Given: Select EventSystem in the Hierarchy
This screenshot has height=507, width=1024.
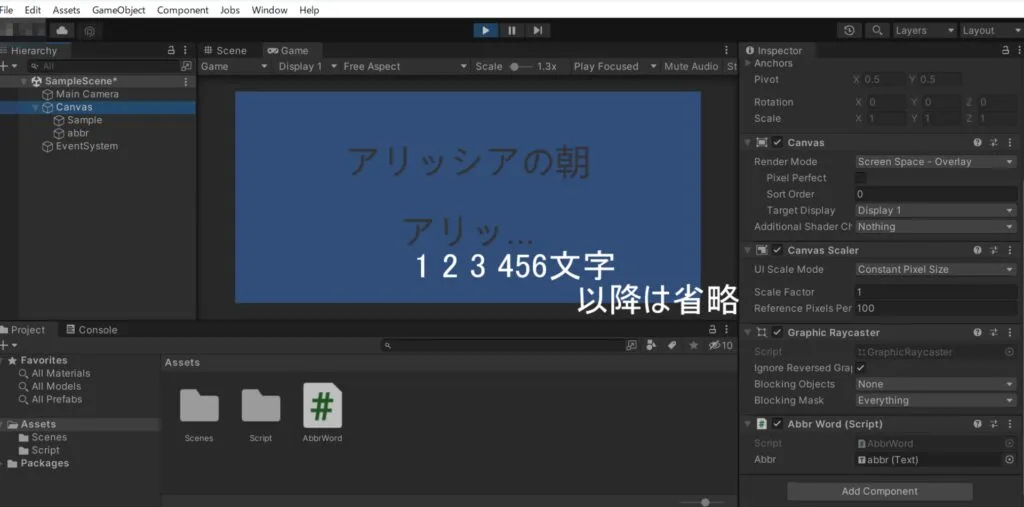Looking at the screenshot, I should (87, 146).
